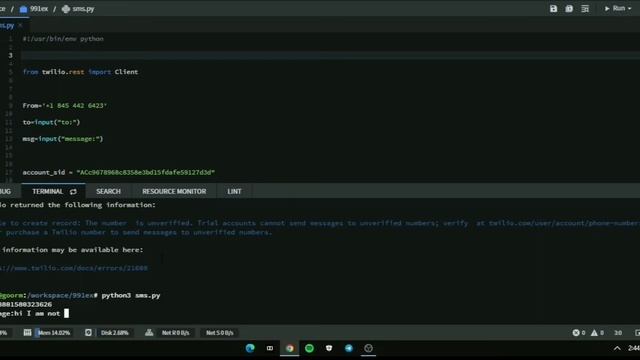The image size is (640, 360).
Task: Open the round app icon right of Telegram
Action: click(x=369, y=348)
